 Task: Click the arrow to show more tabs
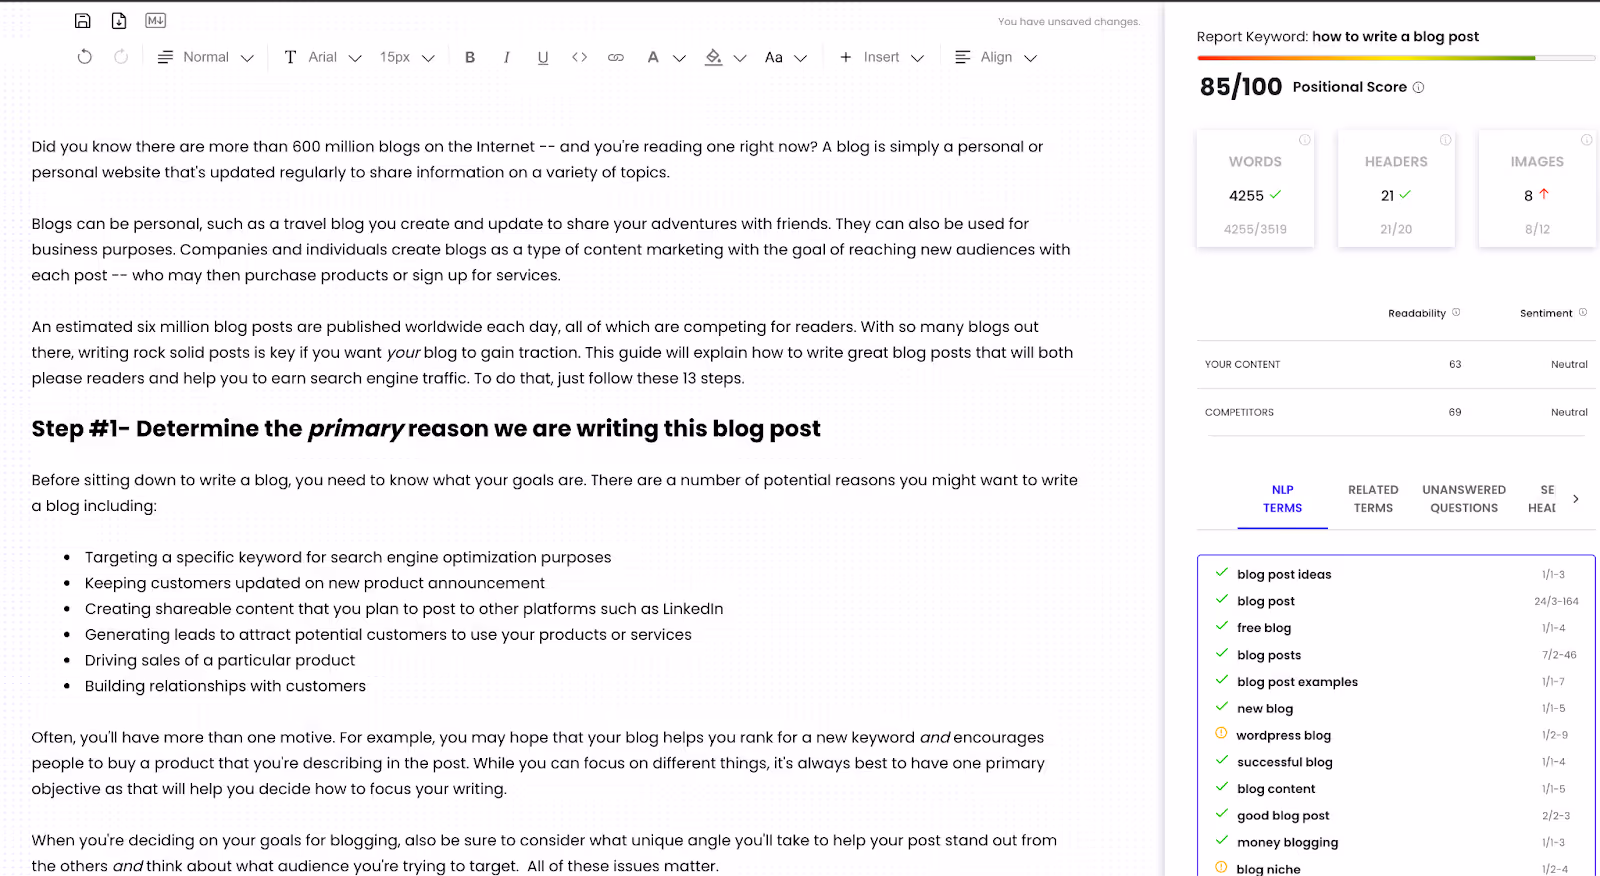(1576, 499)
